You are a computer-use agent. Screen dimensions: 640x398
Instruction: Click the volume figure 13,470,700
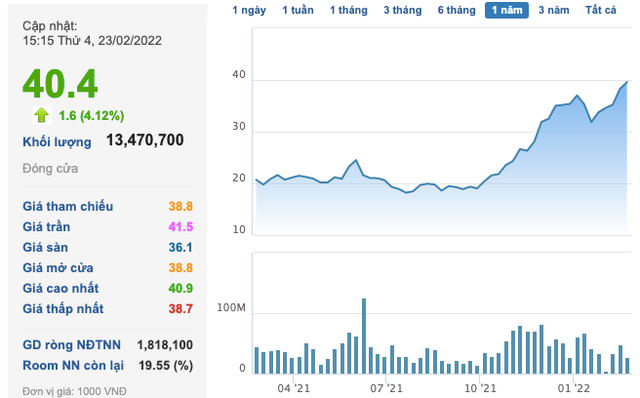(x=145, y=140)
